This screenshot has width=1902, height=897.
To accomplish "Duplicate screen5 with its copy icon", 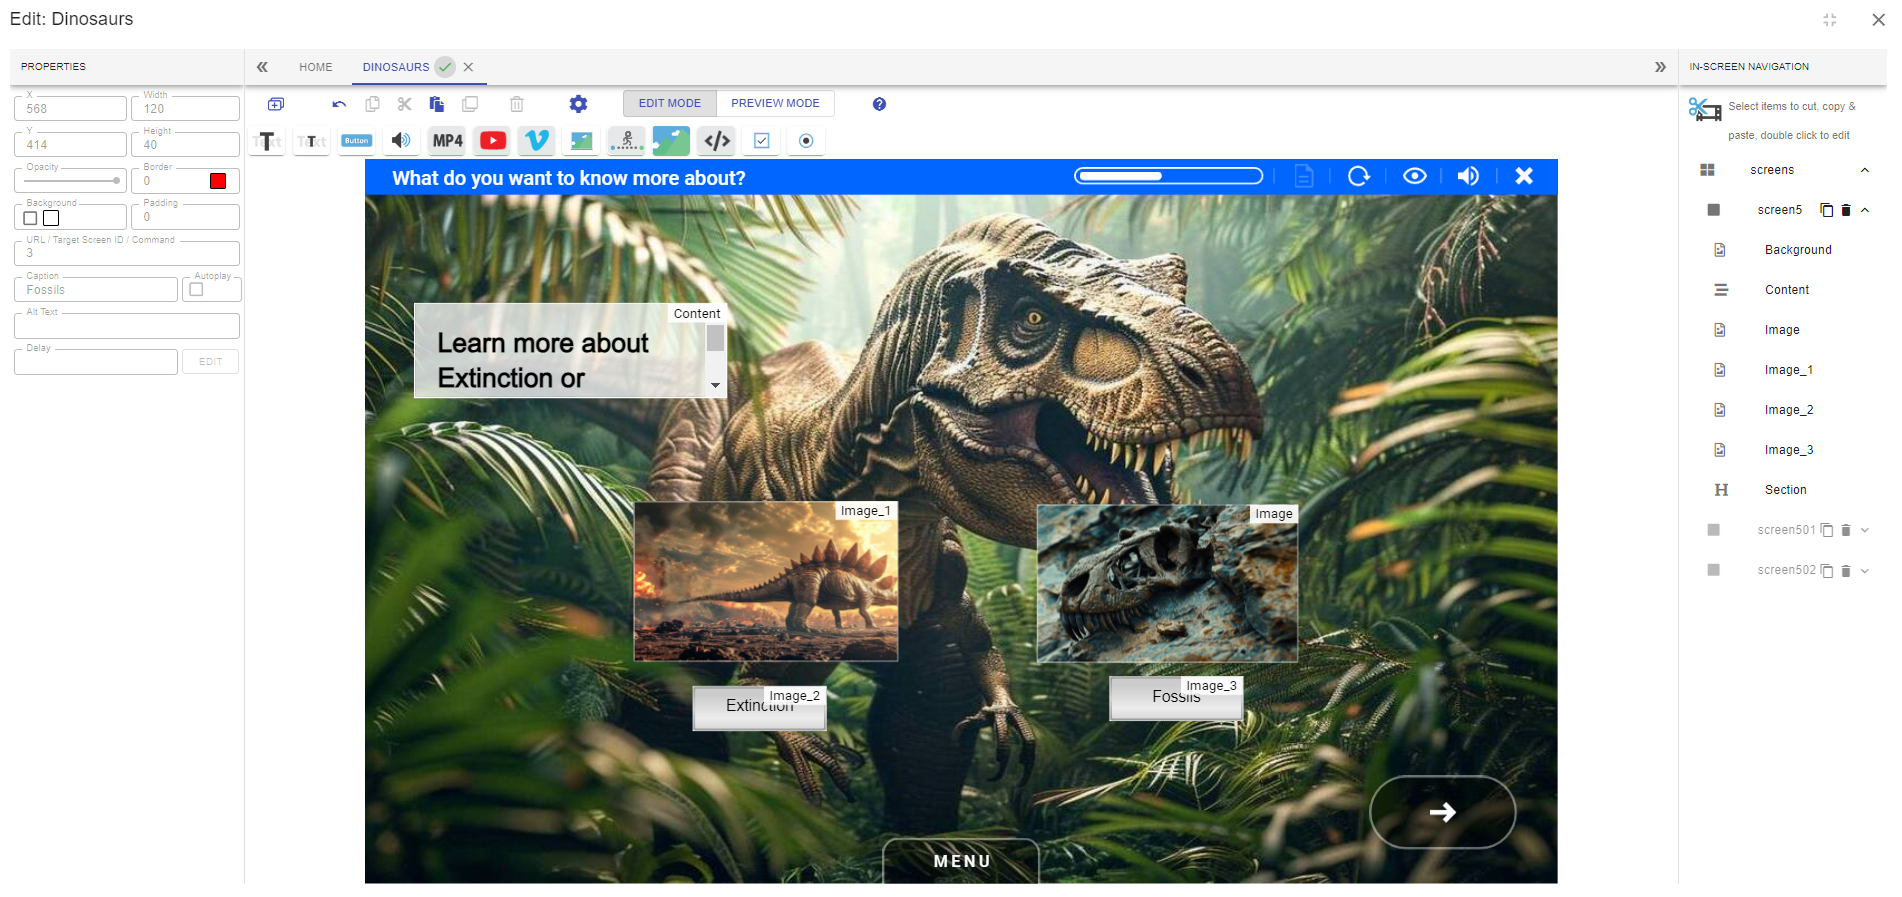I will click(1827, 210).
